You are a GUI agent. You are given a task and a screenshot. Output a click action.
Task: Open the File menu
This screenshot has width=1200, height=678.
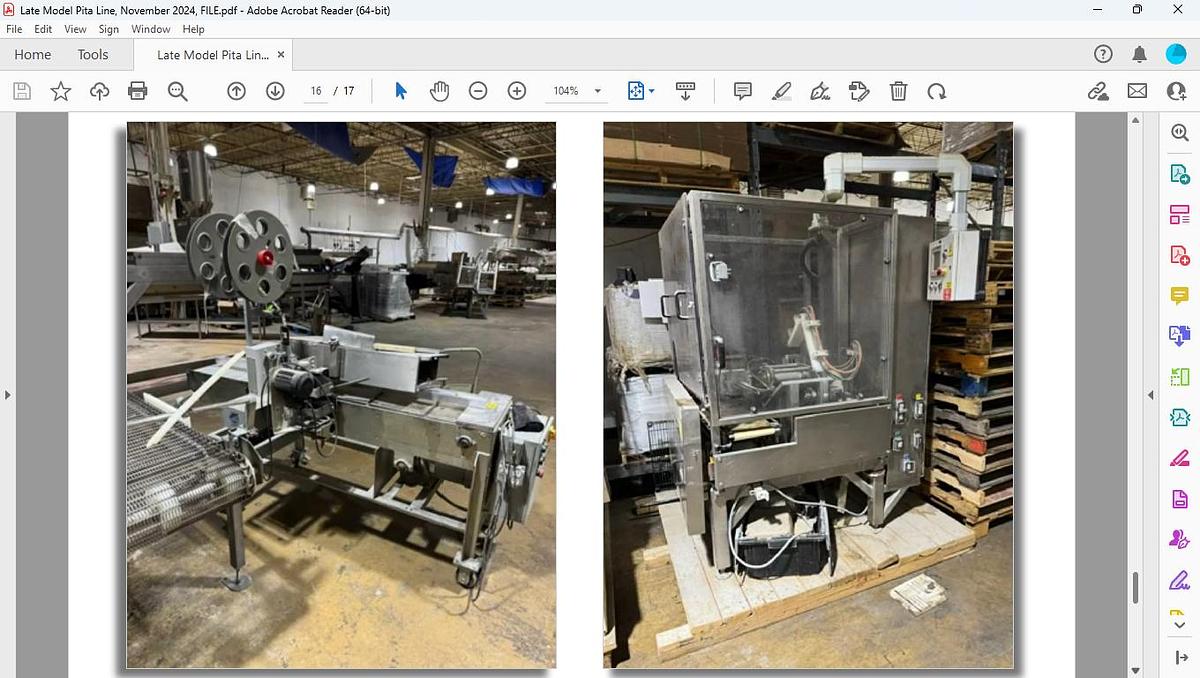pyautogui.click(x=14, y=29)
